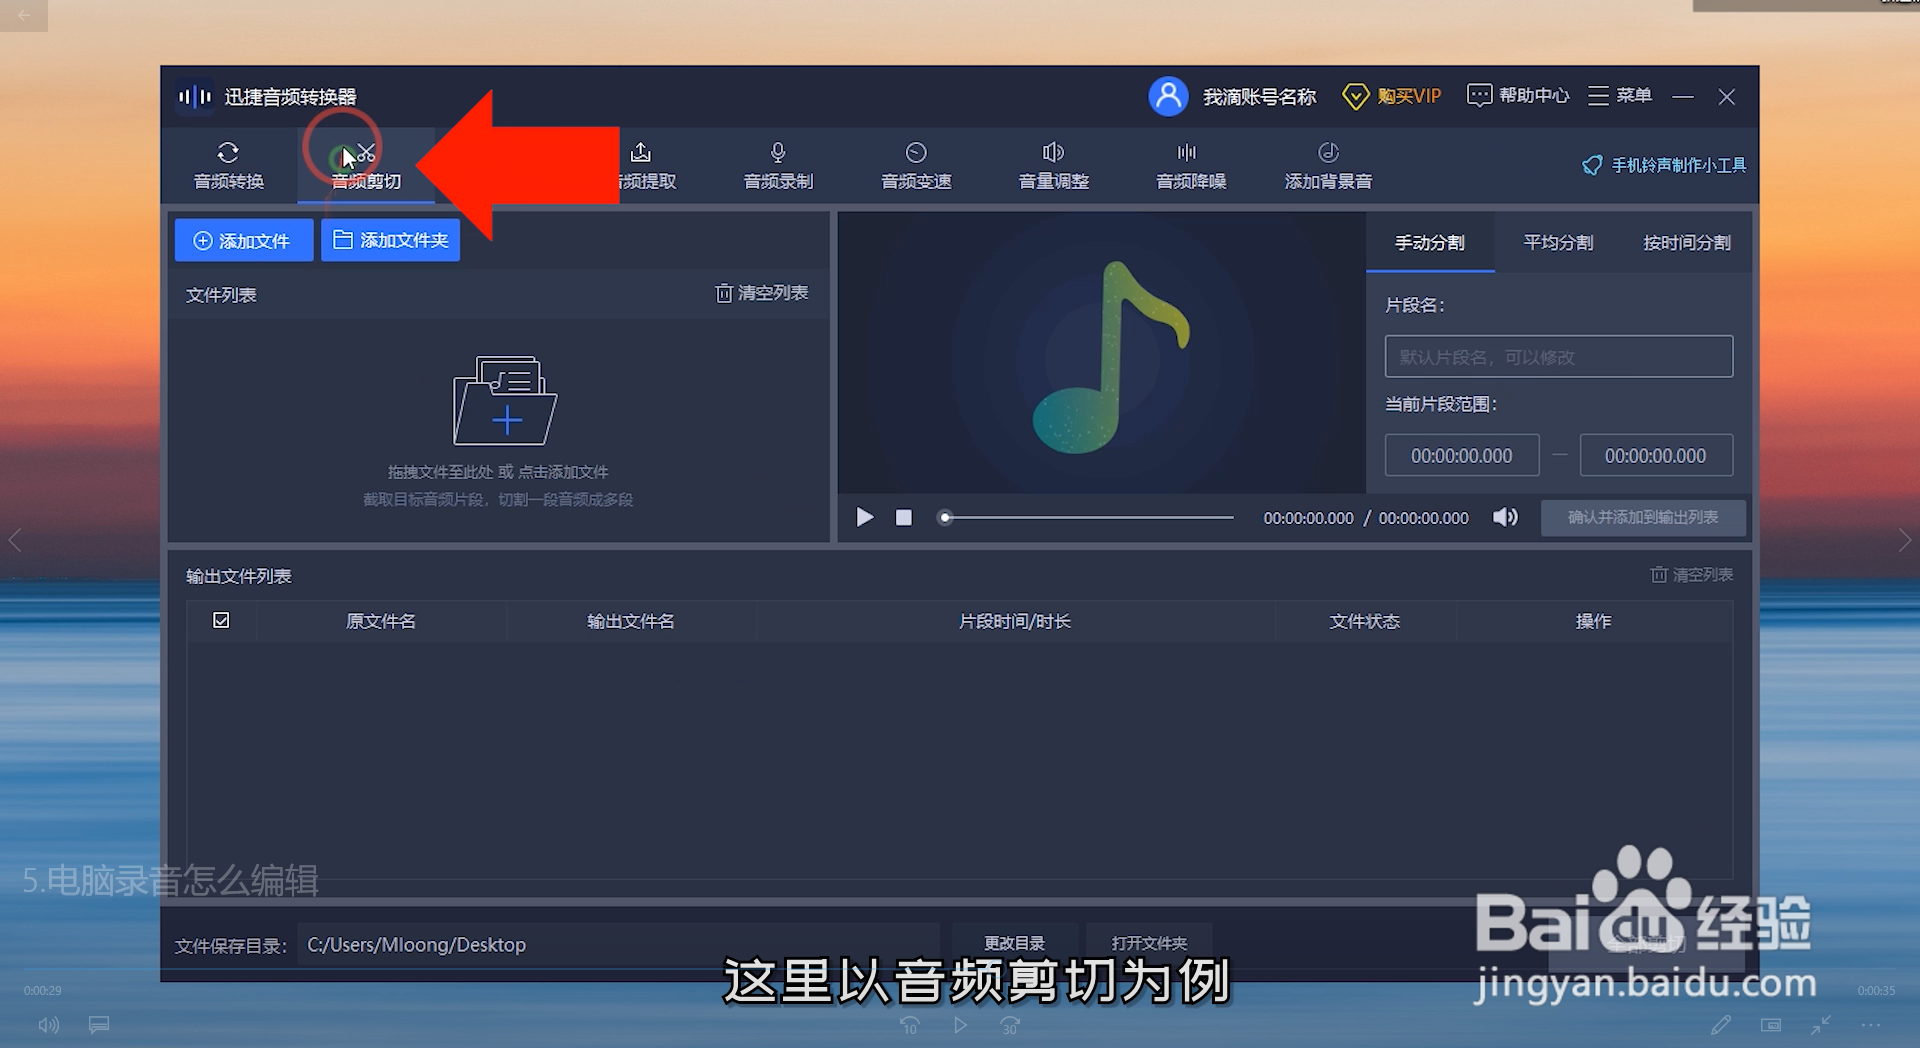Click the speed change clock icon
1920x1048 pixels.
point(916,152)
